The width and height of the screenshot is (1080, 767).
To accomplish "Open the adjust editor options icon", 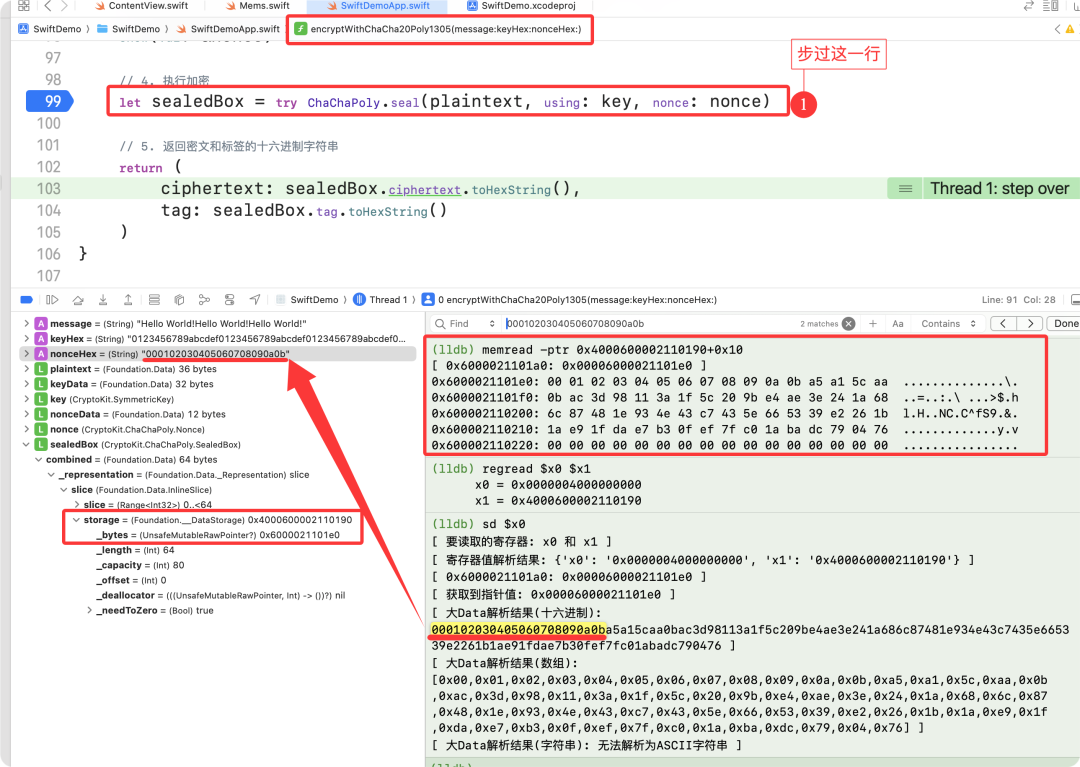I will [1050, 6].
